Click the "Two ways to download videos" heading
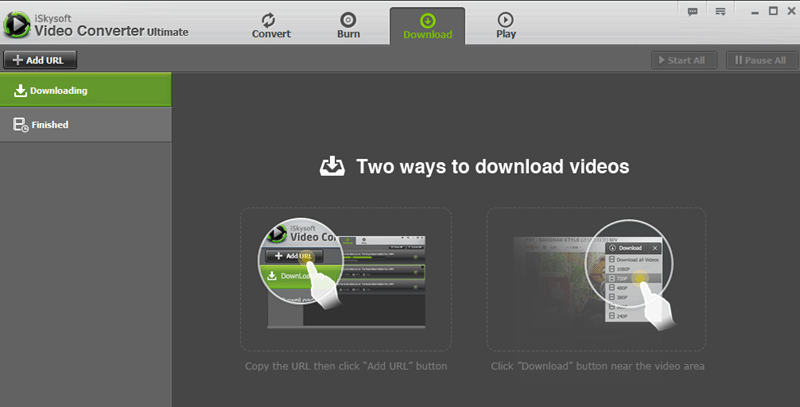 tap(492, 167)
